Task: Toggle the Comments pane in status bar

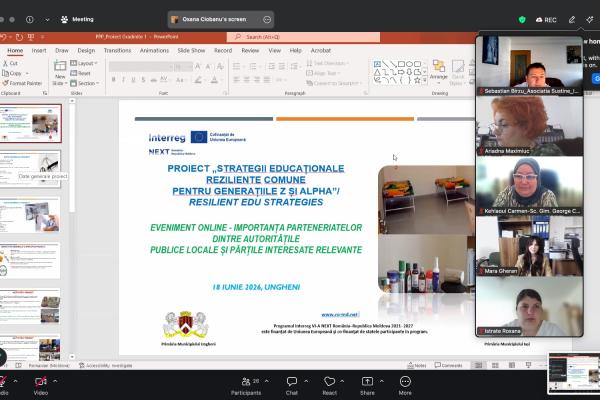Action: pyautogui.click(x=448, y=366)
